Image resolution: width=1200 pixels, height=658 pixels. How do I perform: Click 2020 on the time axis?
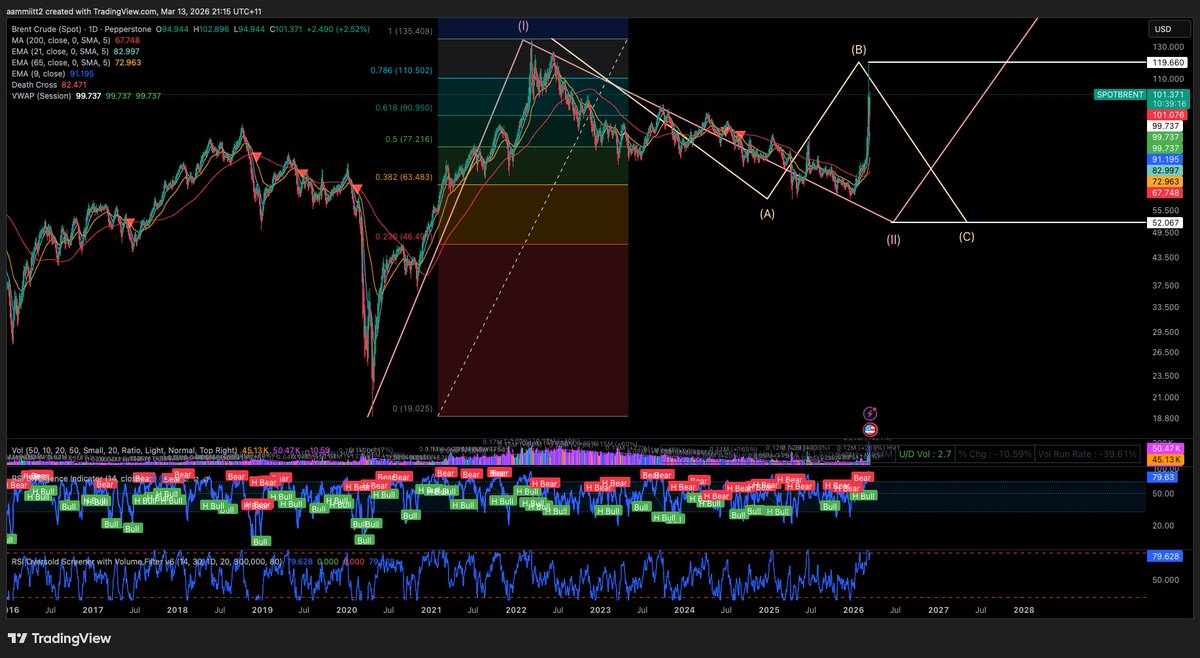tap(346, 608)
